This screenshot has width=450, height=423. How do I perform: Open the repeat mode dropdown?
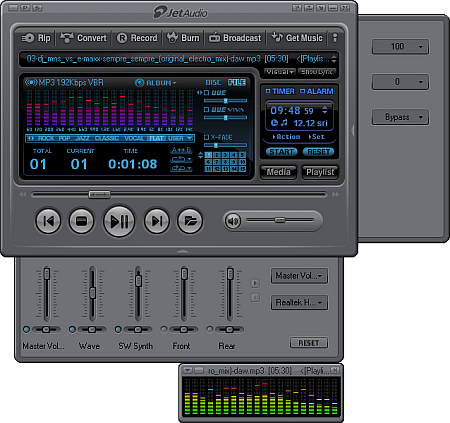(x=181, y=160)
